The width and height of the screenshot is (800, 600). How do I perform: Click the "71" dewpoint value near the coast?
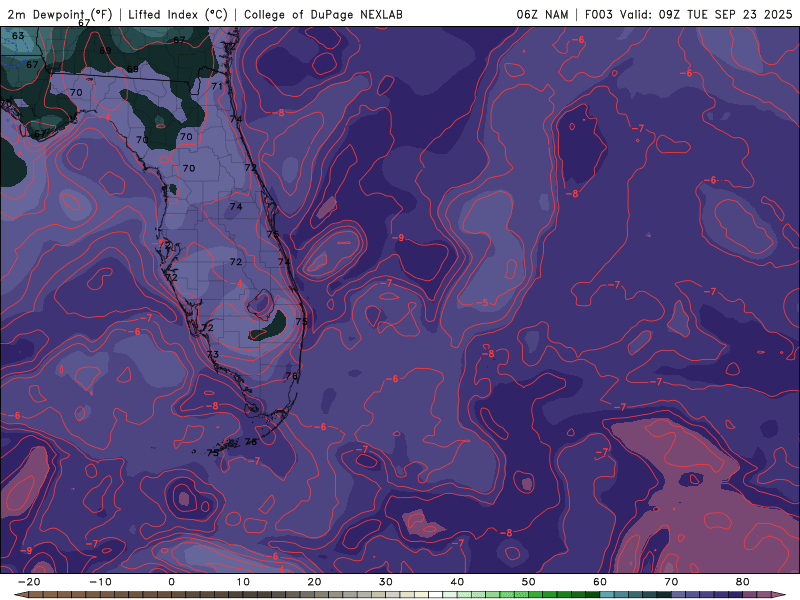[x=217, y=86]
